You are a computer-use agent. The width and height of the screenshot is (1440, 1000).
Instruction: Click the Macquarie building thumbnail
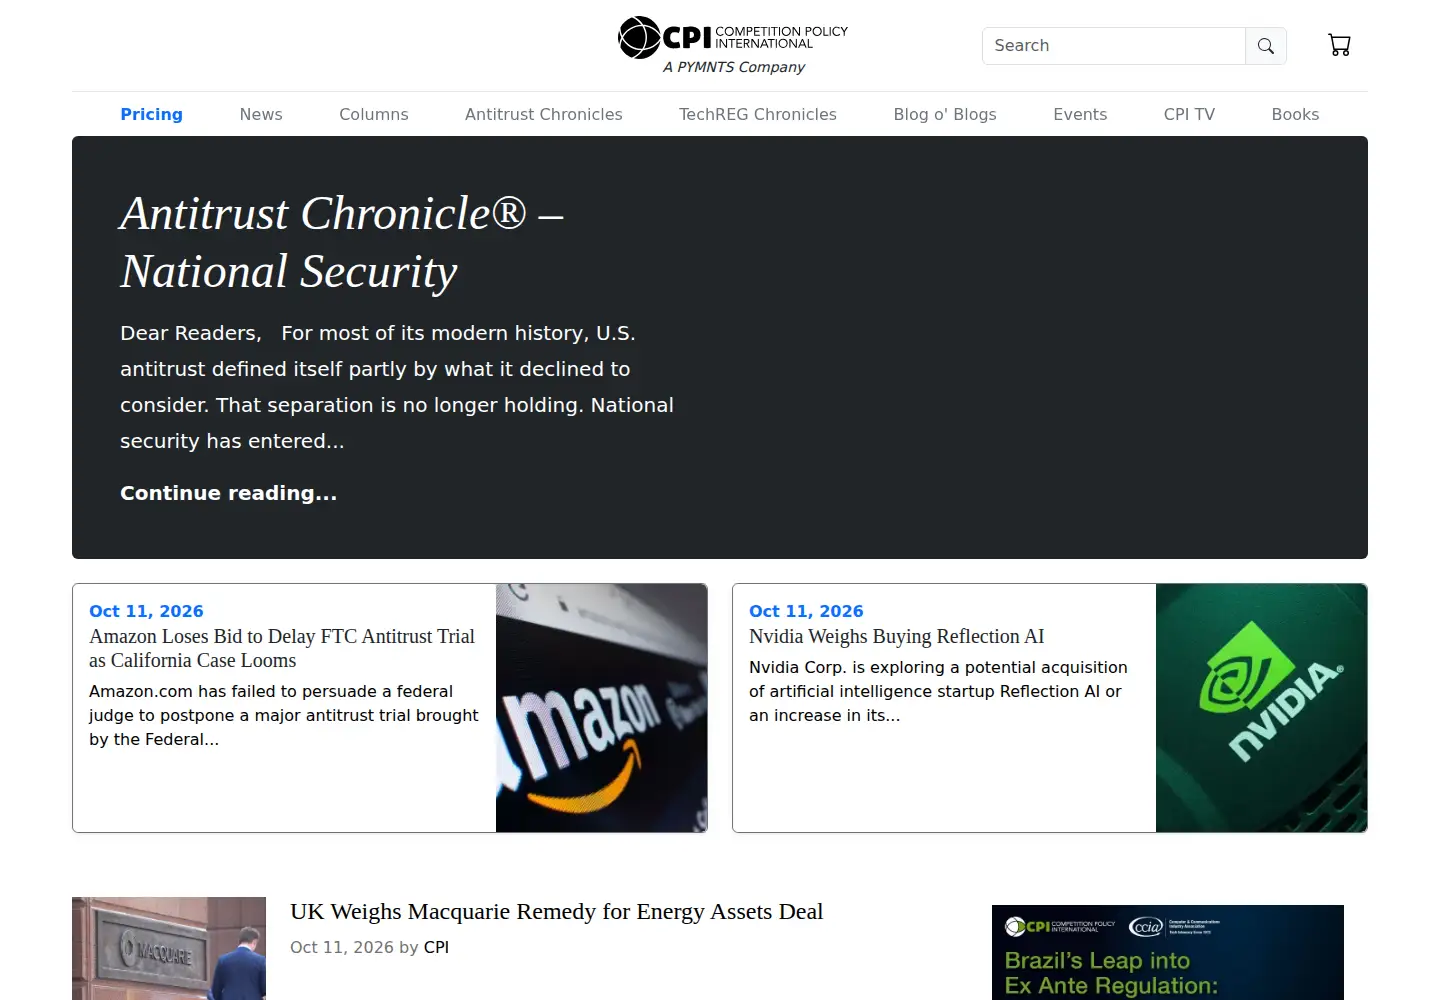point(169,948)
